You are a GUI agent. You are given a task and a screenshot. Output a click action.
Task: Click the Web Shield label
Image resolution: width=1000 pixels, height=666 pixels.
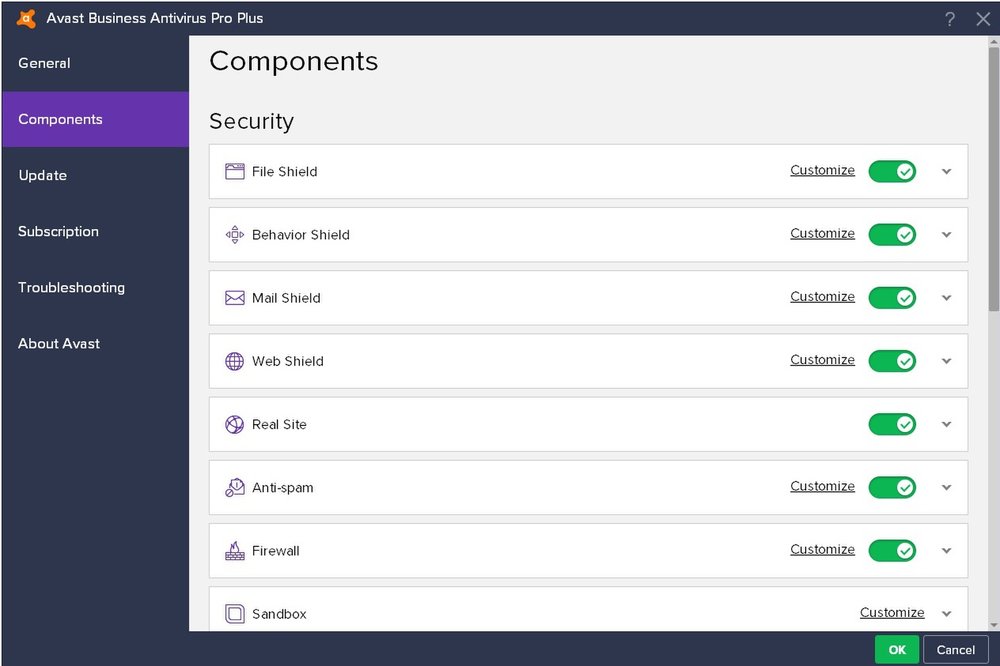click(288, 360)
